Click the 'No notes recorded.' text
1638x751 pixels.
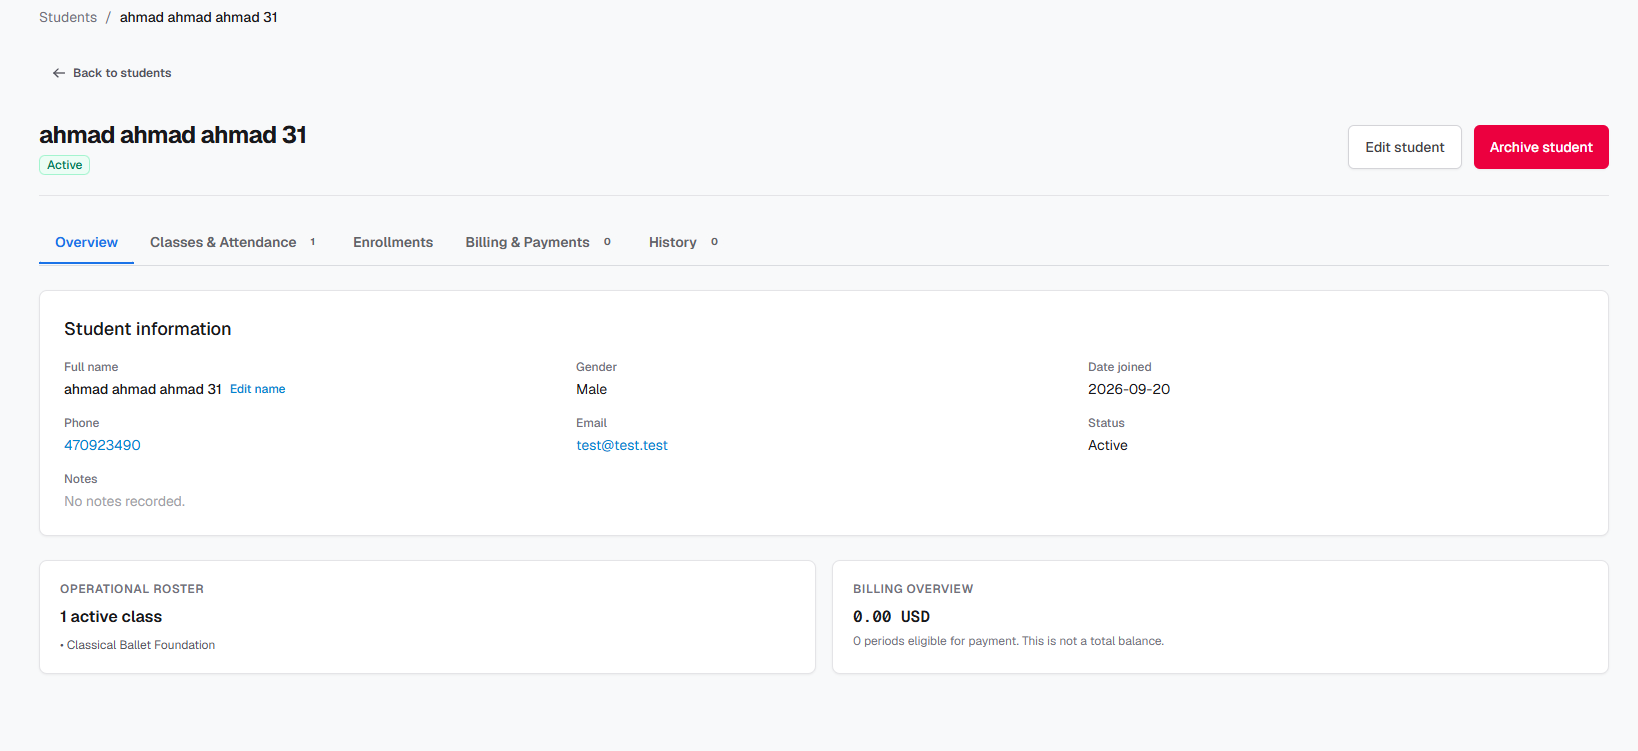coord(124,501)
